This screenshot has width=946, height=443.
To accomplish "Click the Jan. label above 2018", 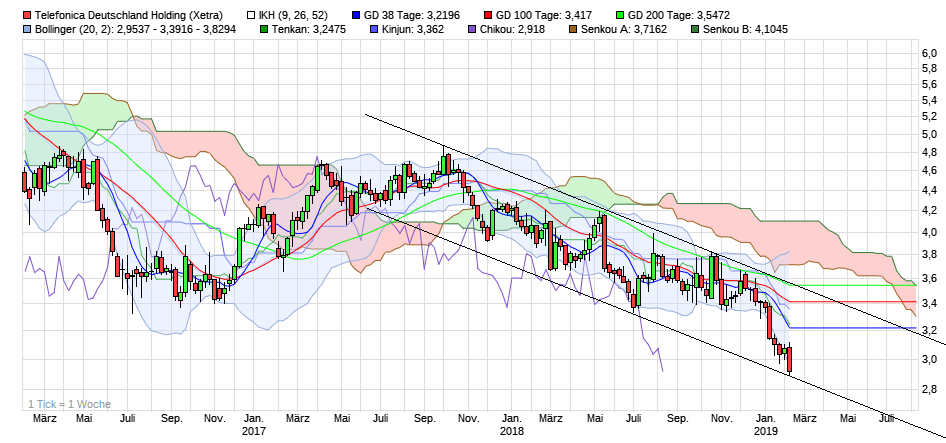I will (x=512, y=418).
